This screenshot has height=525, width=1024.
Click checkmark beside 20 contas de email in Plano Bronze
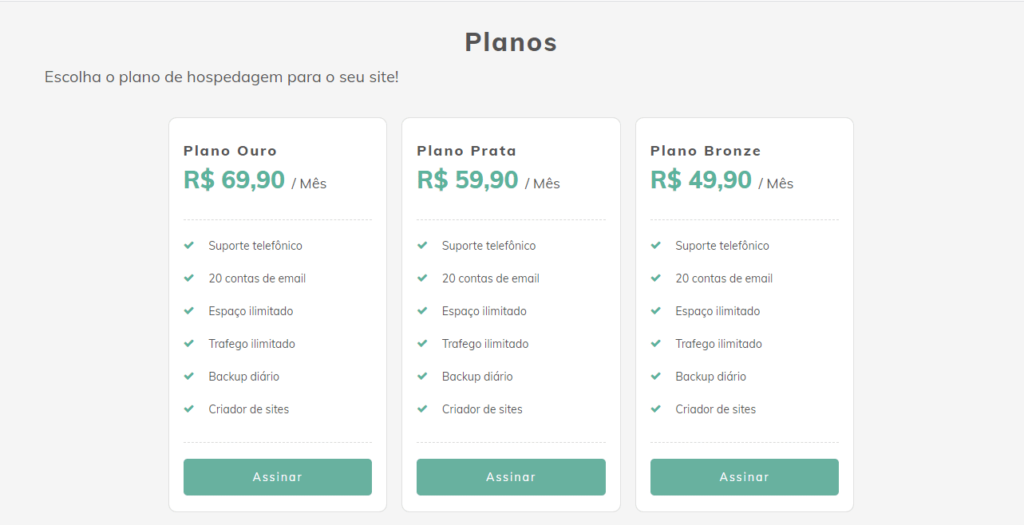click(655, 278)
